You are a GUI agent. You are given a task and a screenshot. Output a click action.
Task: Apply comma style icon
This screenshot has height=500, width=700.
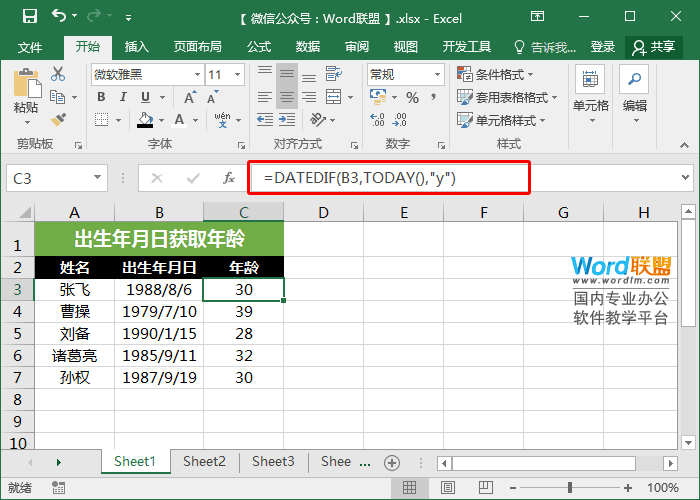433,97
